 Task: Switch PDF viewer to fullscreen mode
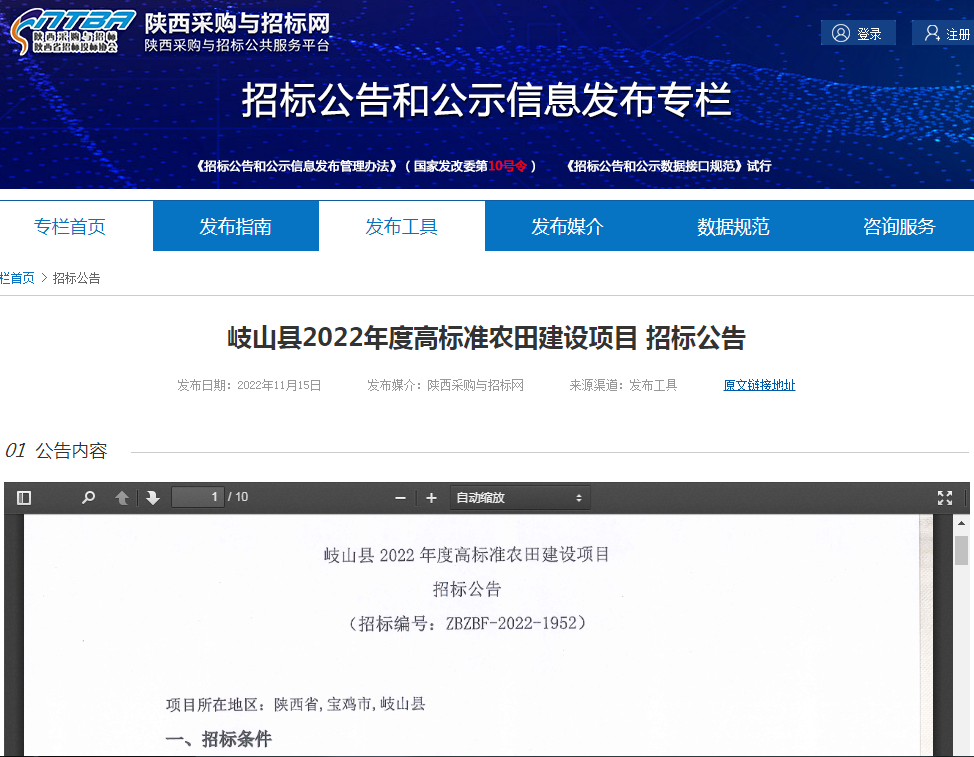click(945, 497)
